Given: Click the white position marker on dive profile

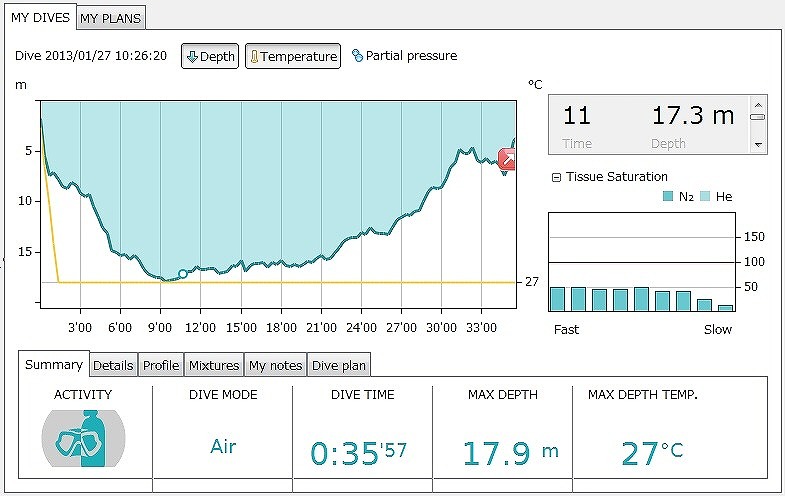Looking at the screenshot, I should tap(182, 273).
